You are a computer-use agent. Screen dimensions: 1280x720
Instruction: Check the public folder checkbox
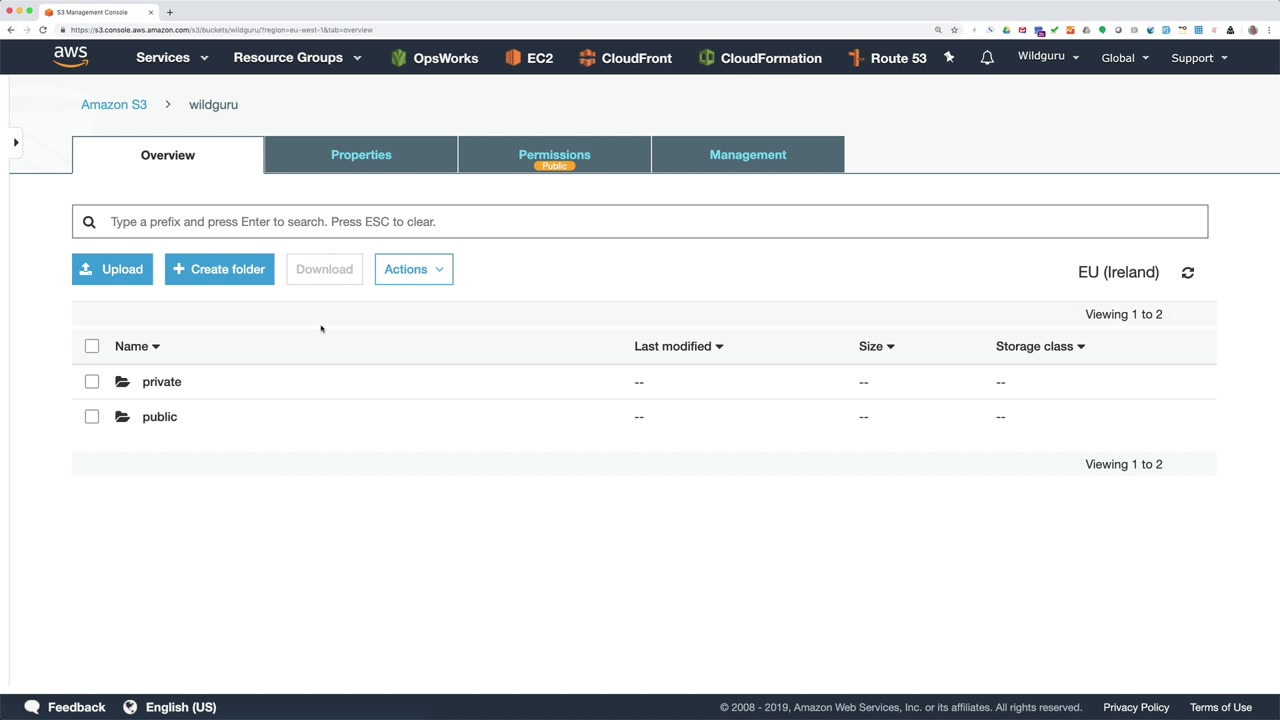(92, 417)
